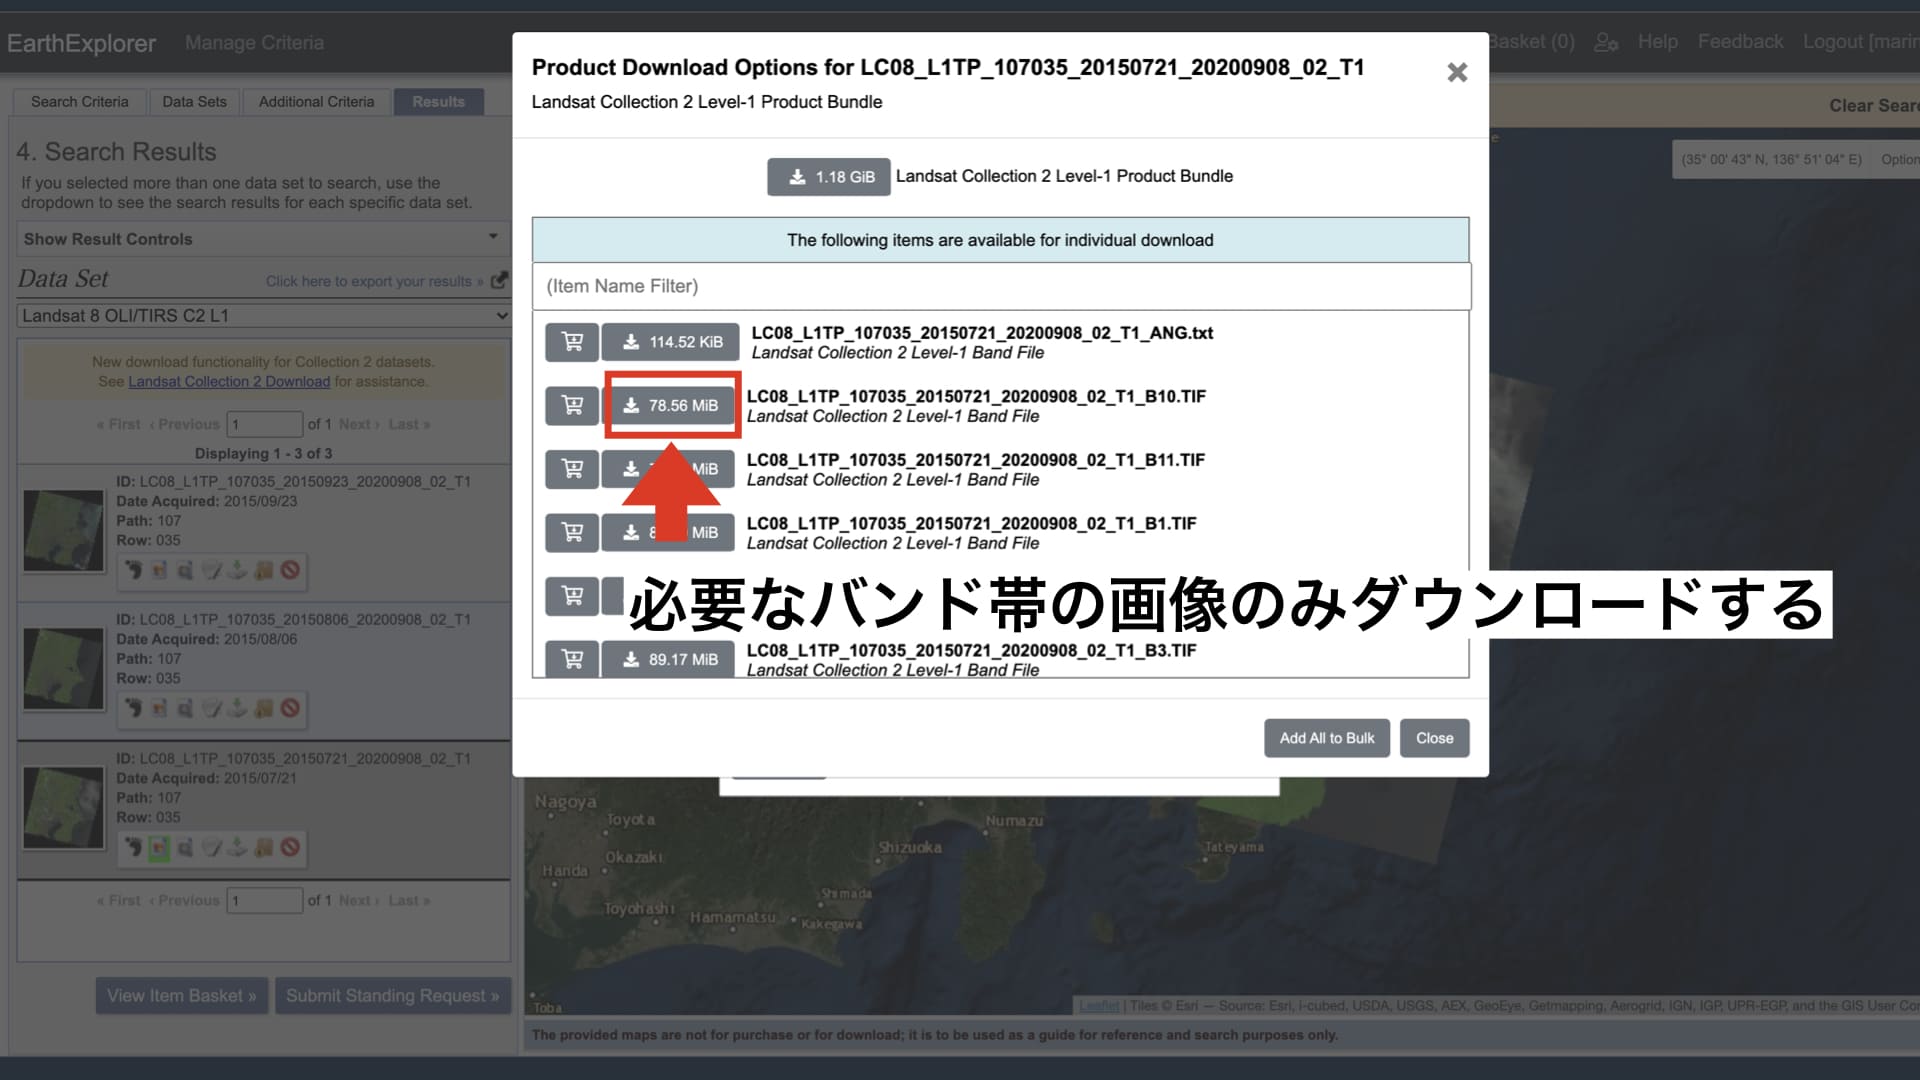Click Submit Standing Request button
1920x1080 pixels.
point(393,996)
